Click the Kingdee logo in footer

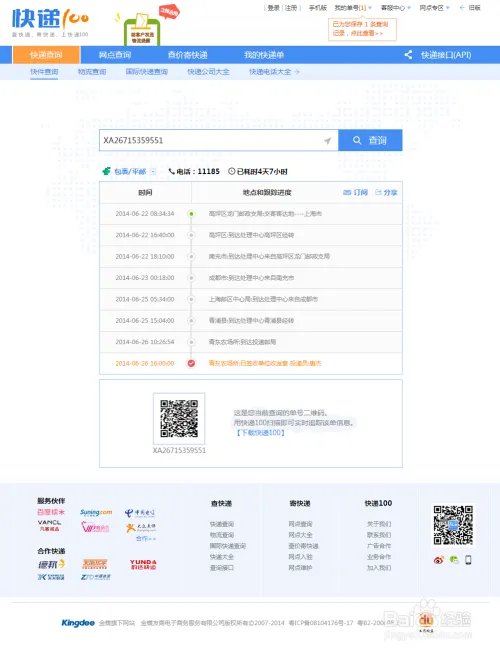[78, 623]
